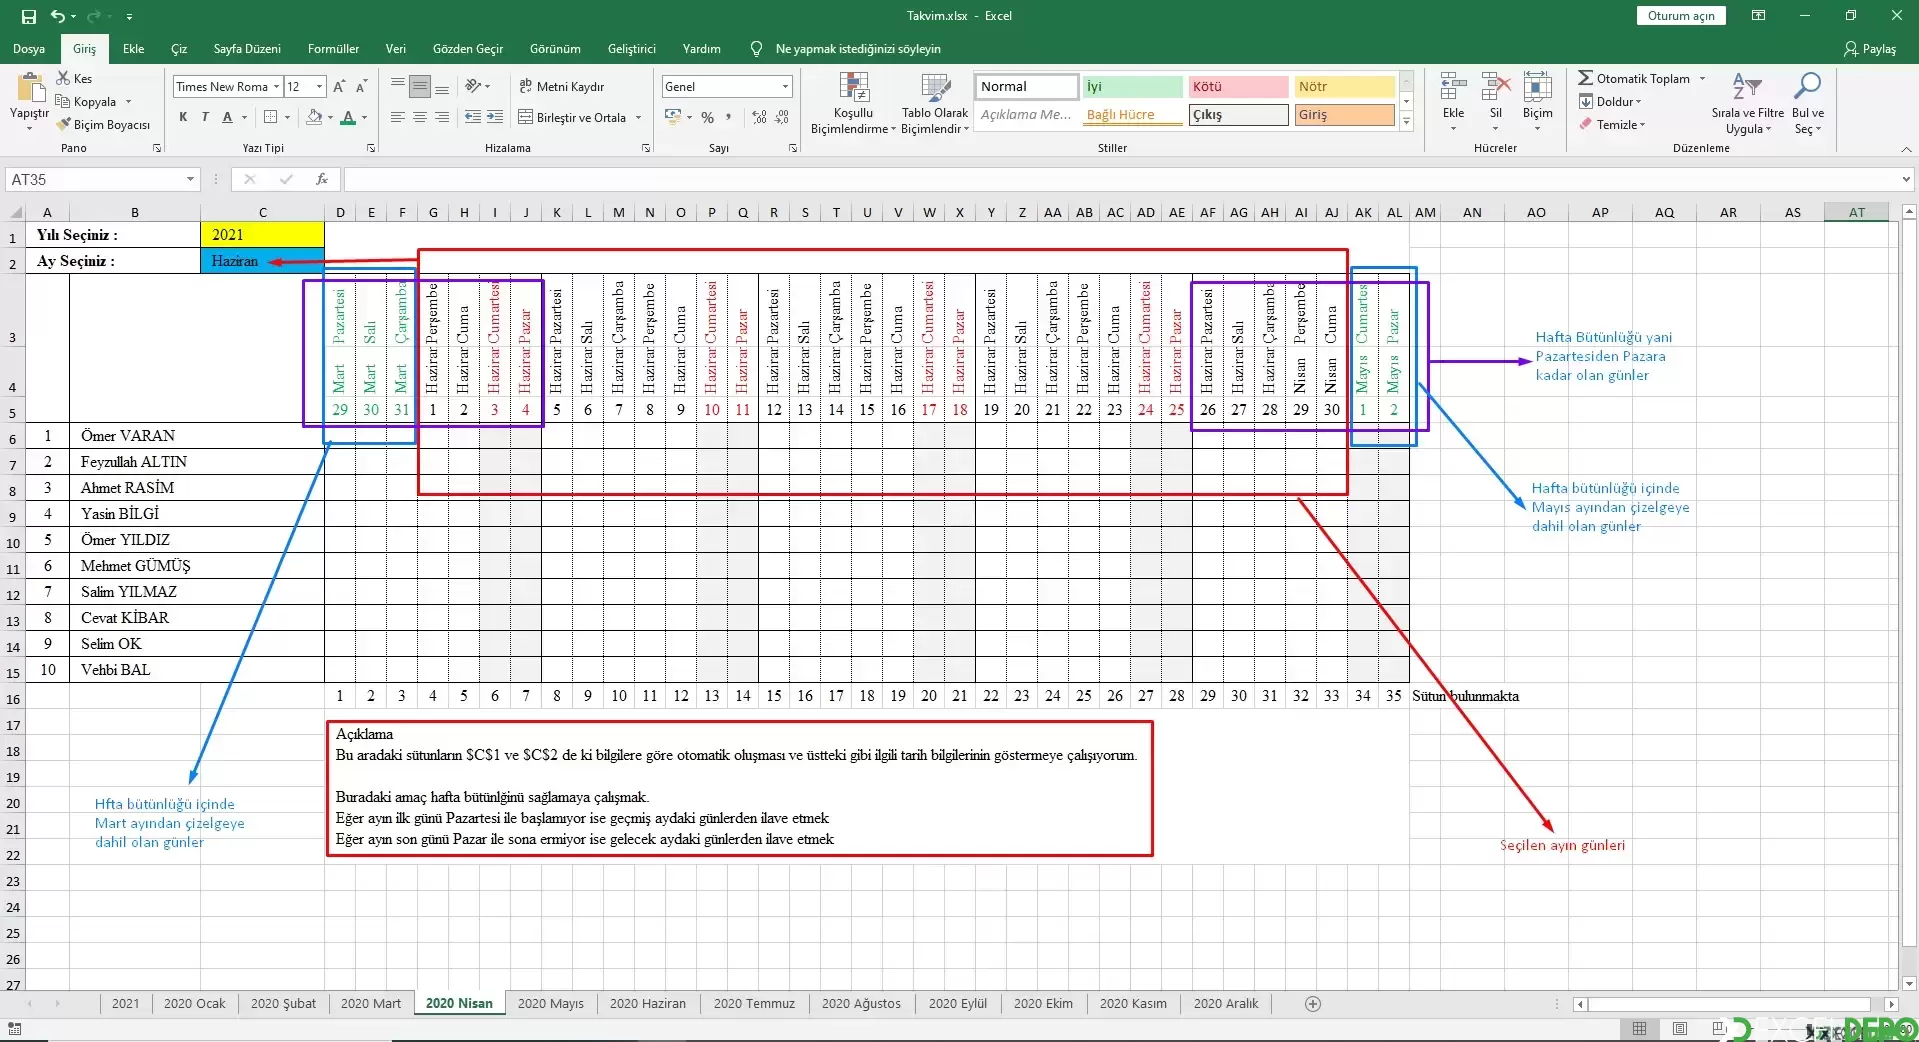
Task: Click the accounting currency format icon
Action: click(673, 117)
